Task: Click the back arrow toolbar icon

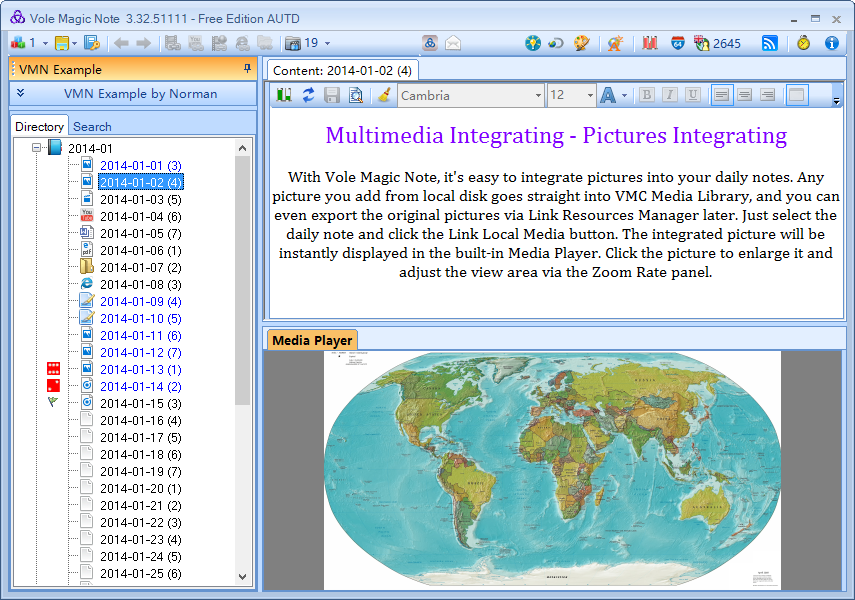Action: 121,43
